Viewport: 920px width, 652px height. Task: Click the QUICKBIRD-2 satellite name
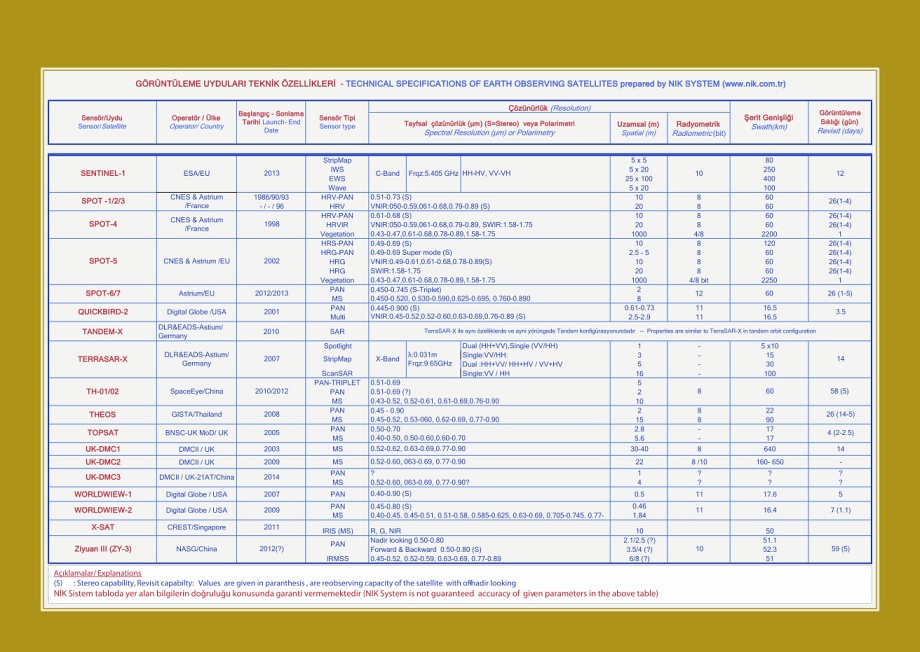pos(103,312)
